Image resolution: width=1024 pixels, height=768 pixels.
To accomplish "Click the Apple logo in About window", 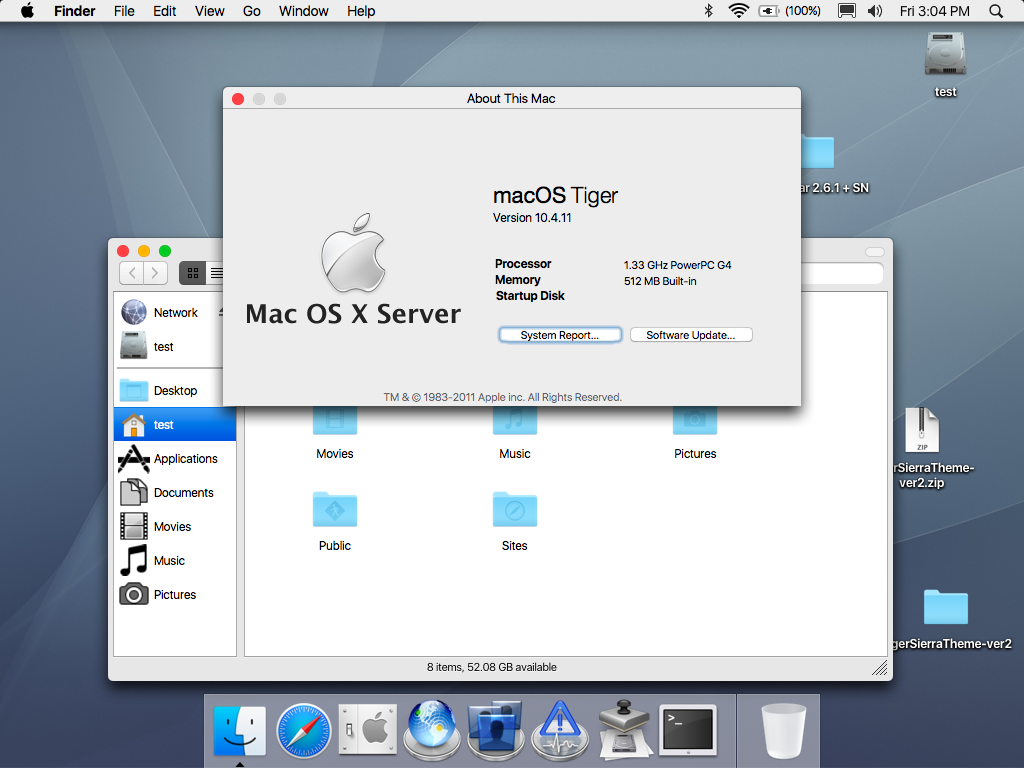I will (x=353, y=253).
